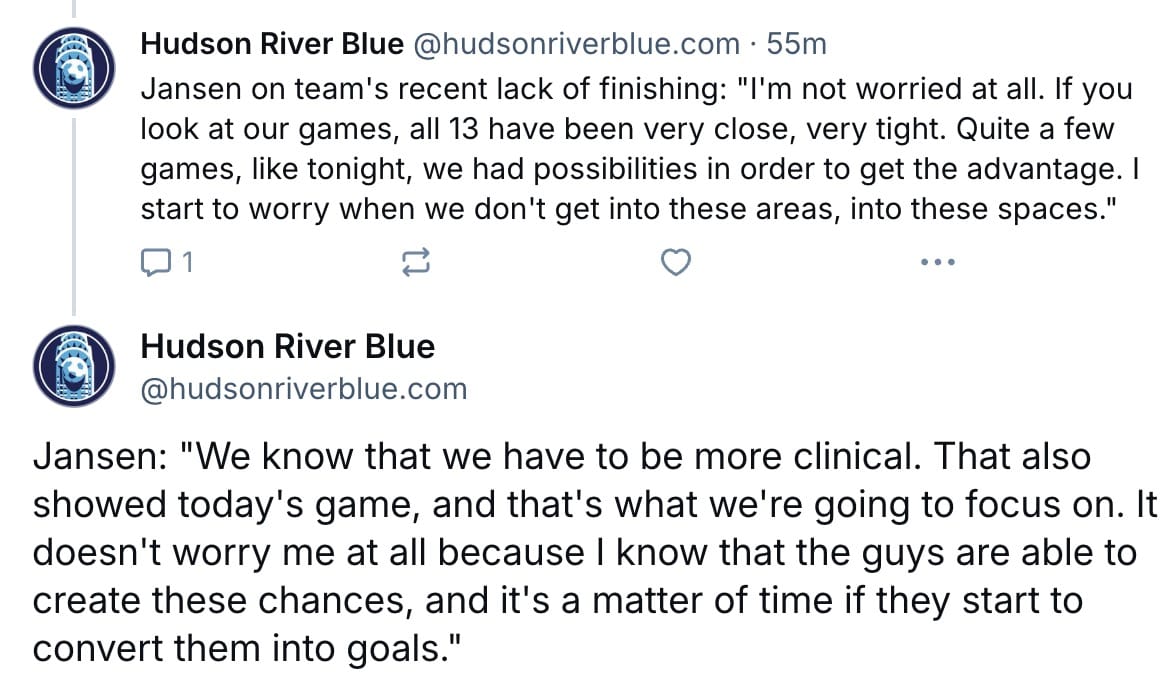Image resolution: width=1170 pixels, height=684 pixels.
Task: Open the three-dot more options menu
Action: click(937, 263)
